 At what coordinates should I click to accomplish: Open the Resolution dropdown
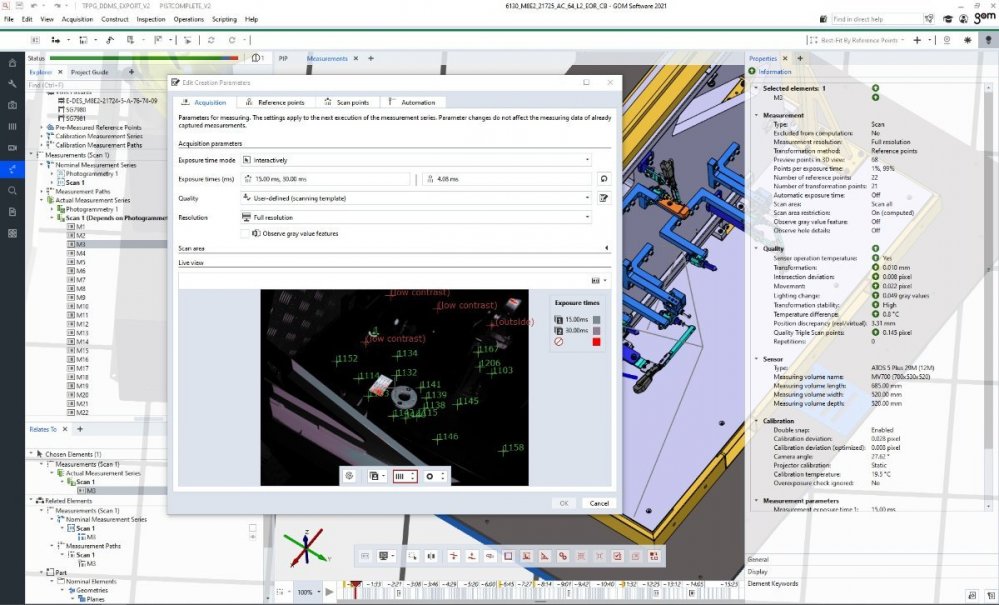pos(417,217)
